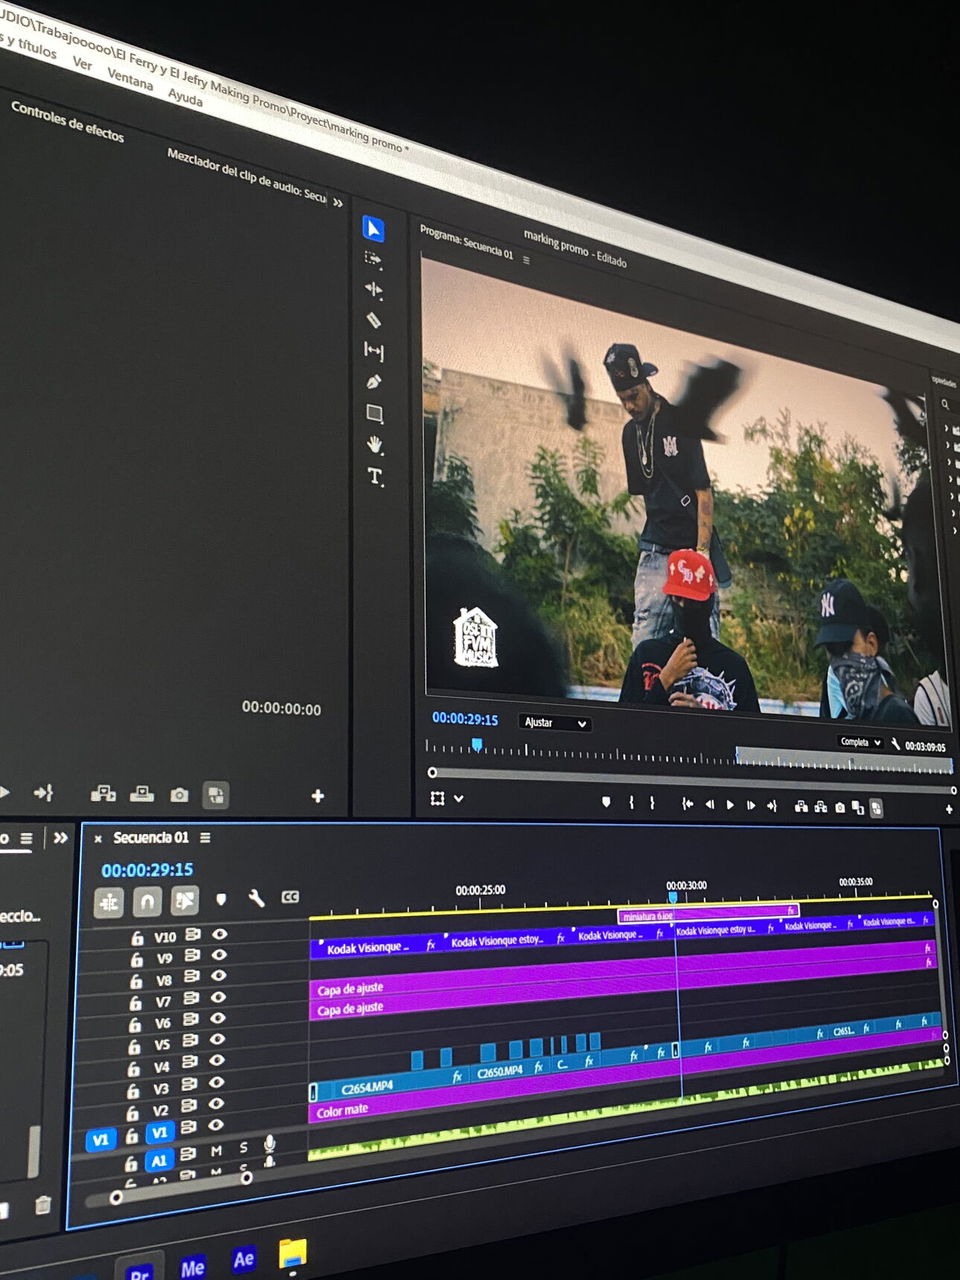
Task: Open Secuencia 01 timeline panel menu
Action: click(x=205, y=838)
